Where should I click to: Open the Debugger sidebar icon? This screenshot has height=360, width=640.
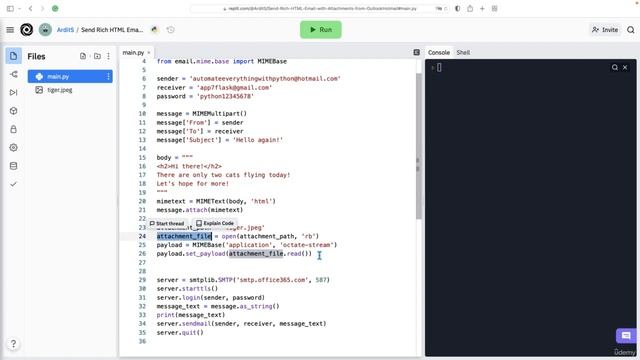(x=13, y=93)
